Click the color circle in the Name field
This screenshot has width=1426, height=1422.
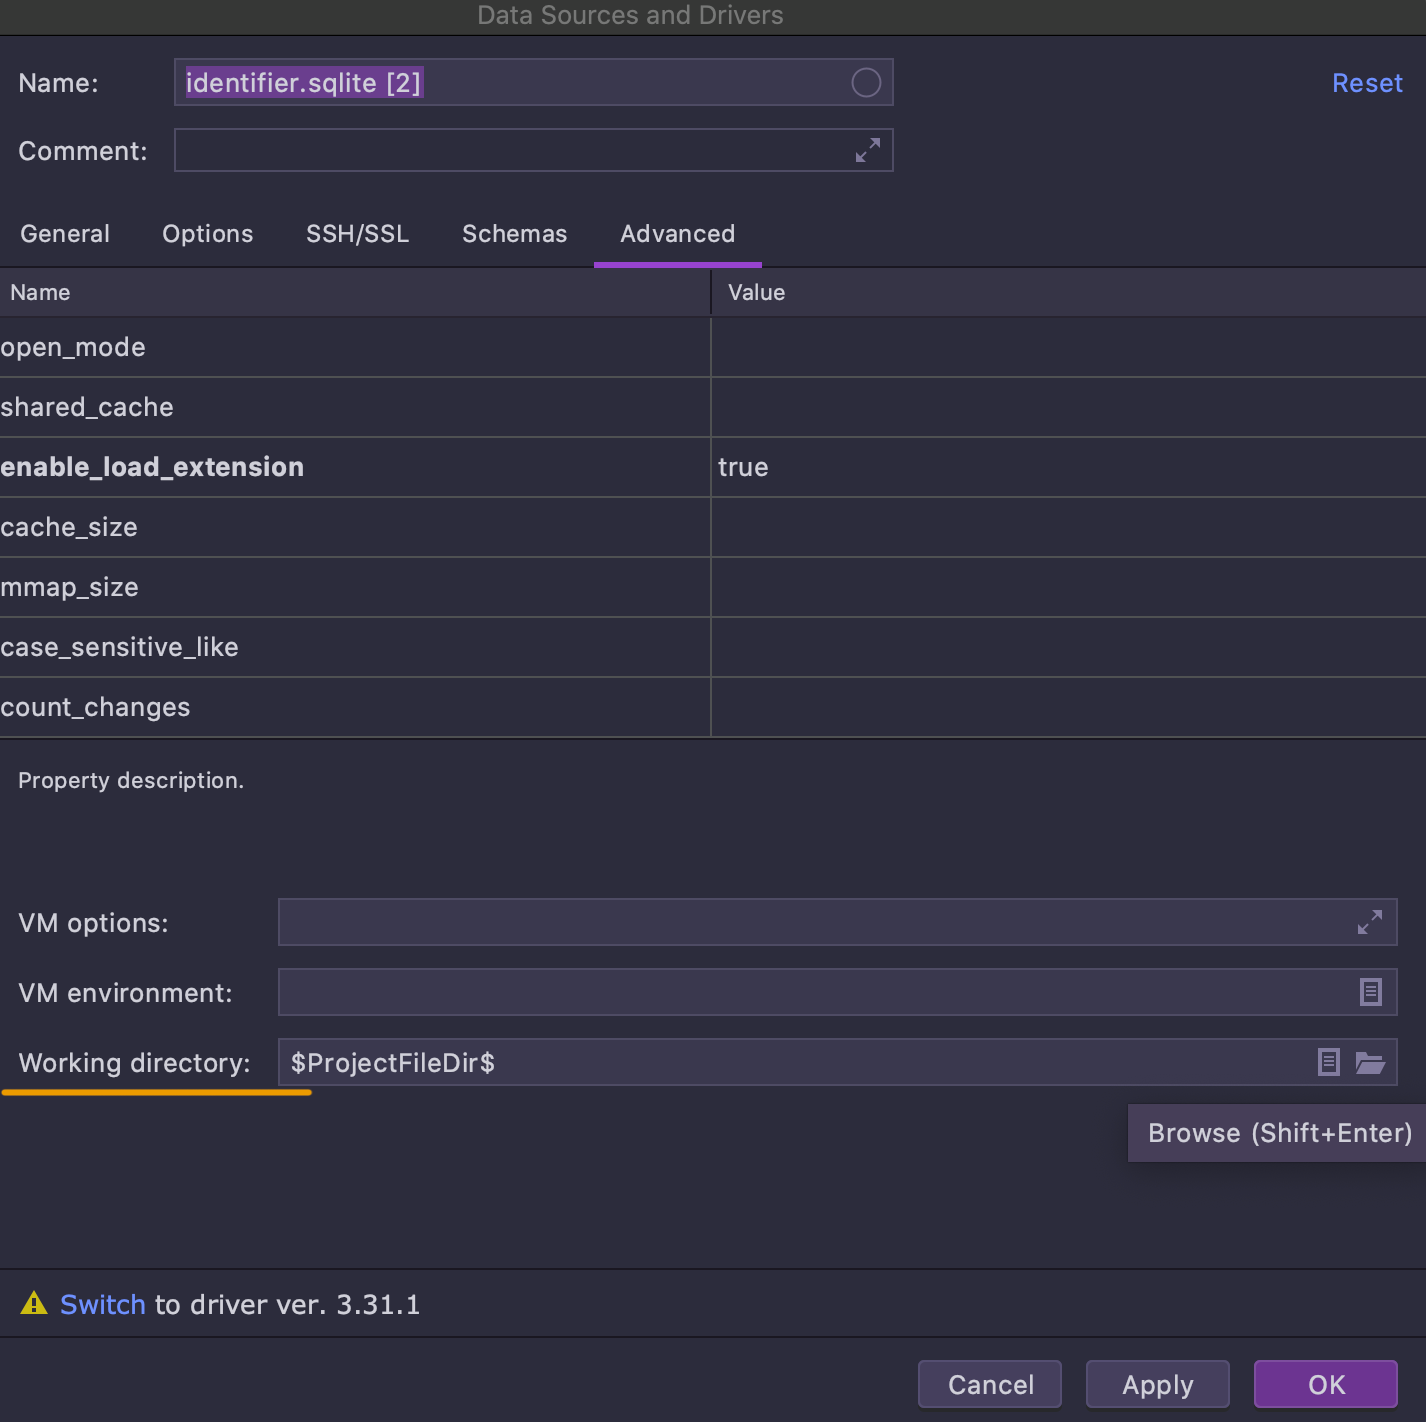[x=866, y=83]
